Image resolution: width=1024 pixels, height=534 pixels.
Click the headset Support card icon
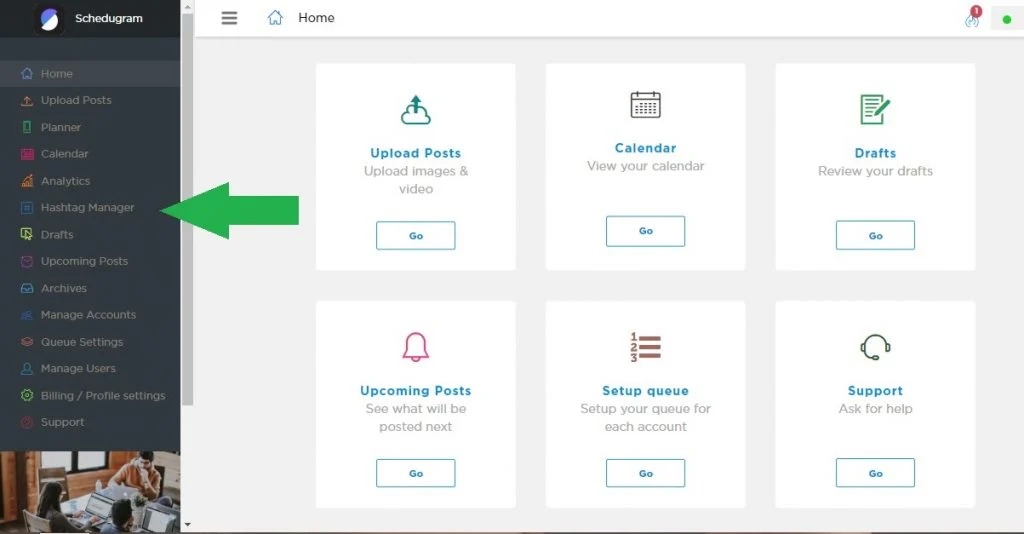click(875, 347)
